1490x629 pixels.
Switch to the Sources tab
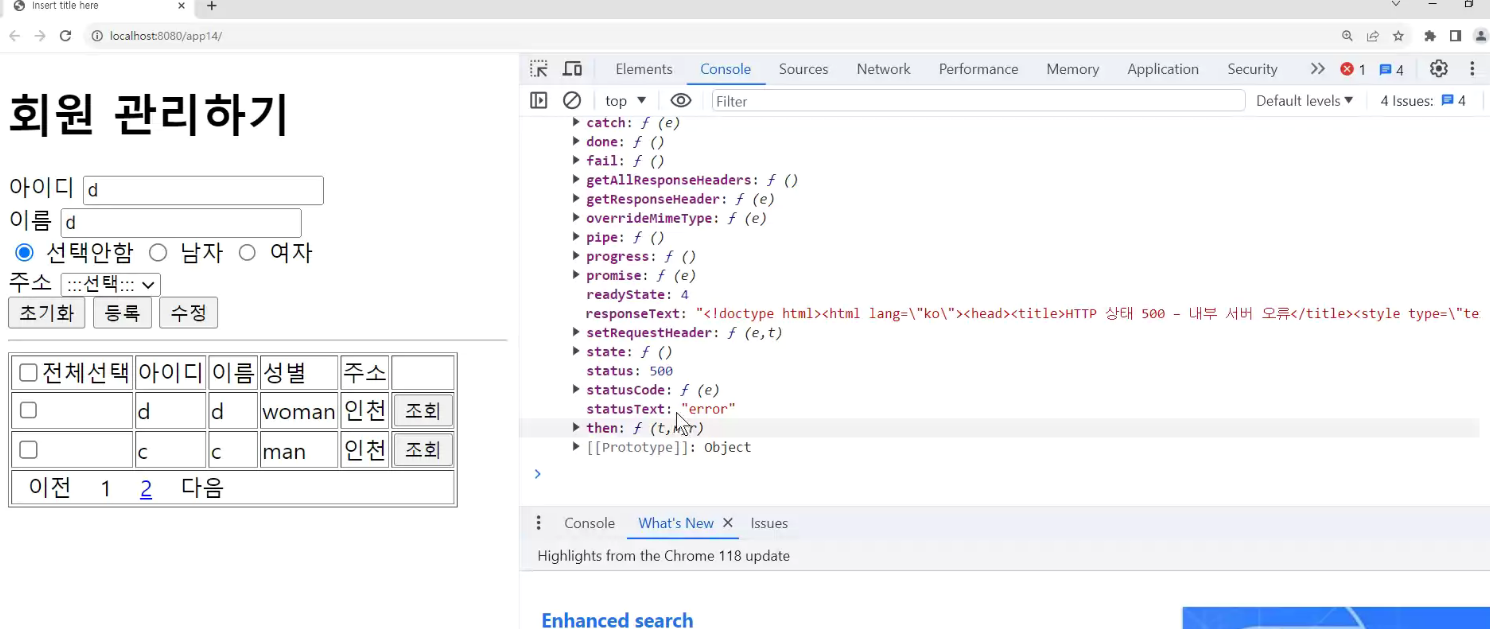tap(804, 69)
